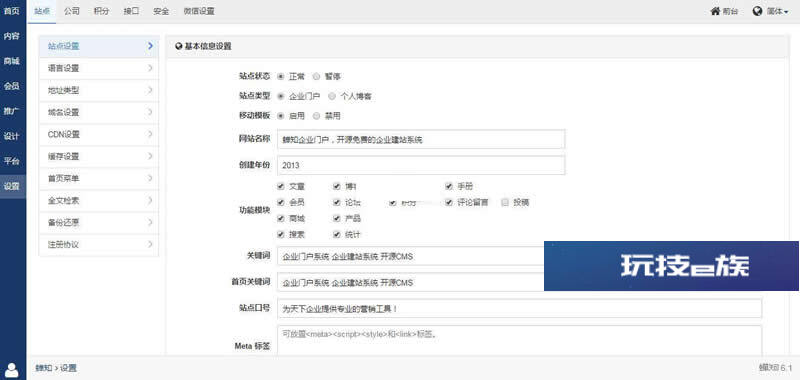Switch to the 安全 tab

161,11
